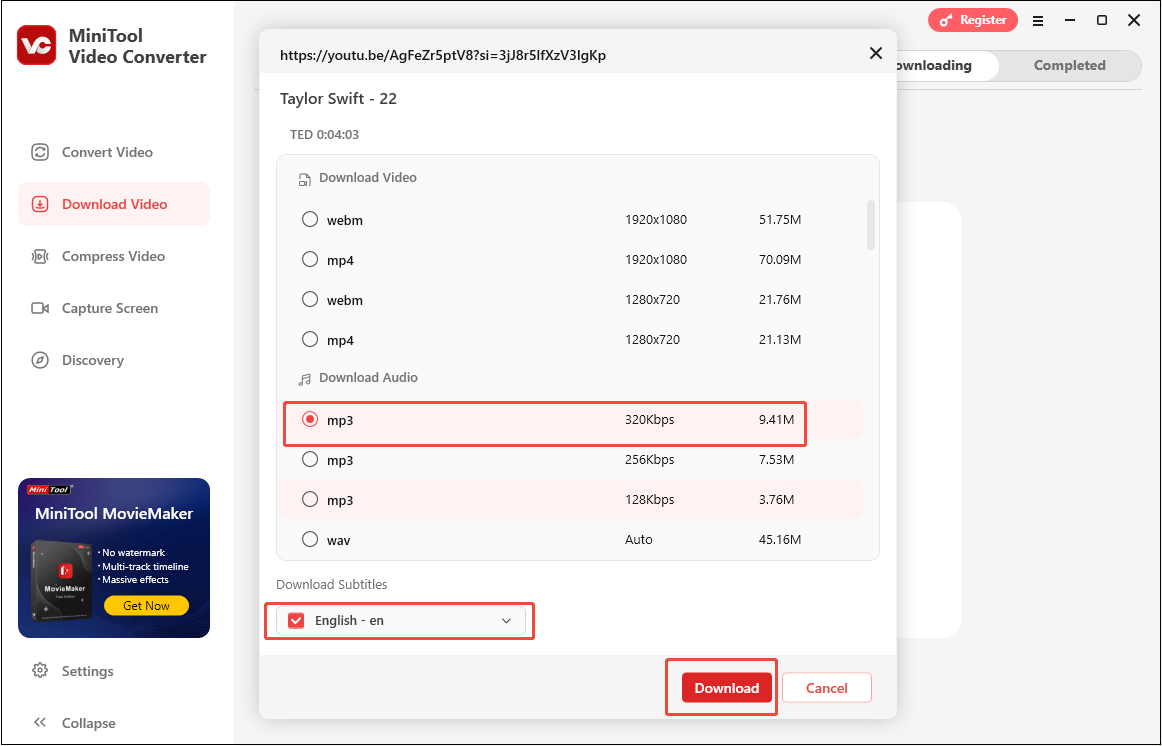Screen dimensions: 1162x746
Task: Open the hamburger menu icon
Action: 1038,21
